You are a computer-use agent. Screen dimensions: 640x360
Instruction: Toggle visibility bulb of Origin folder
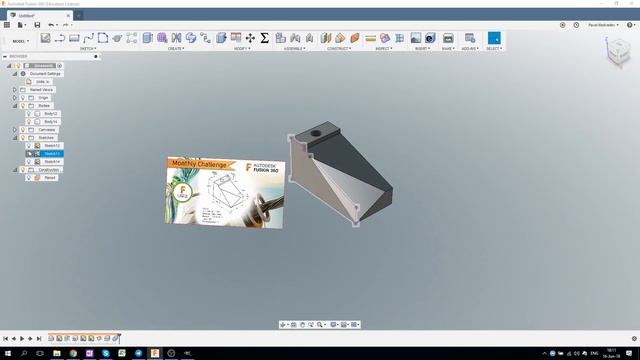point(23,98)
